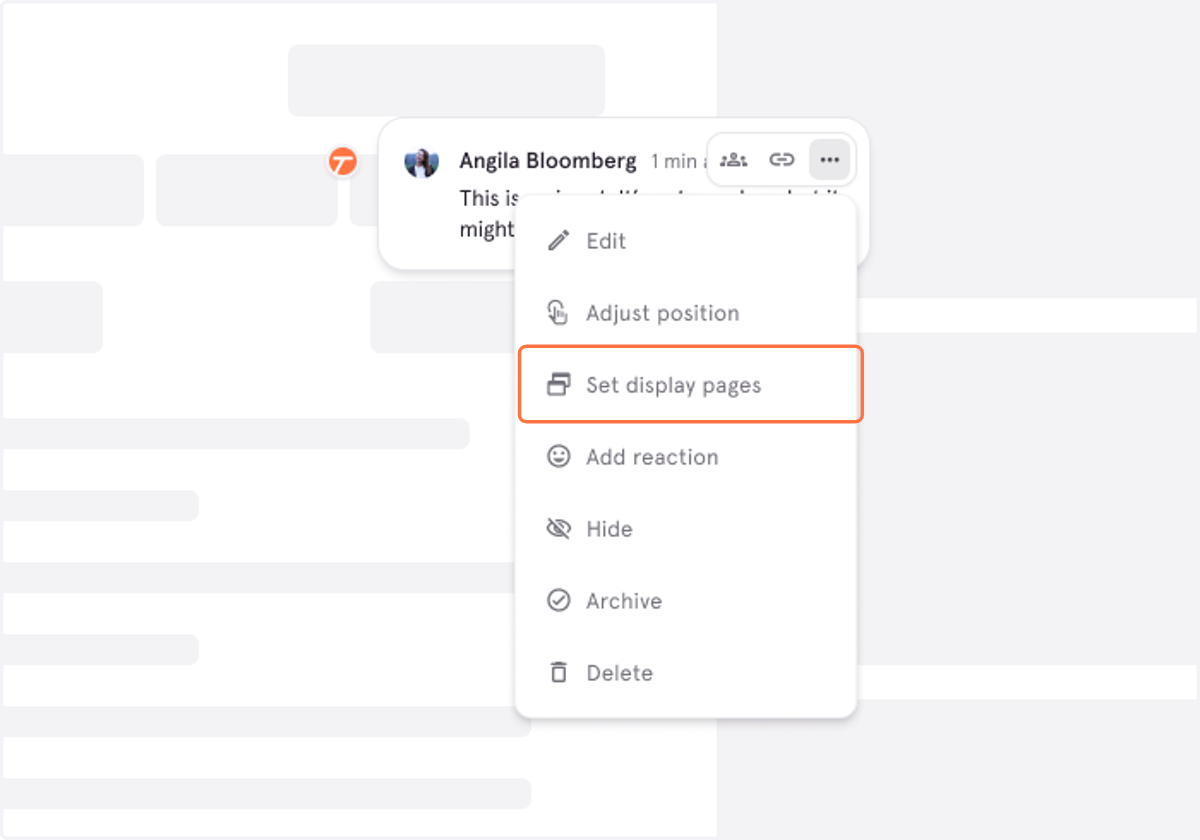Select Set display pages option
Viewport: 1200px width, 840px height.
pos(690,385)
